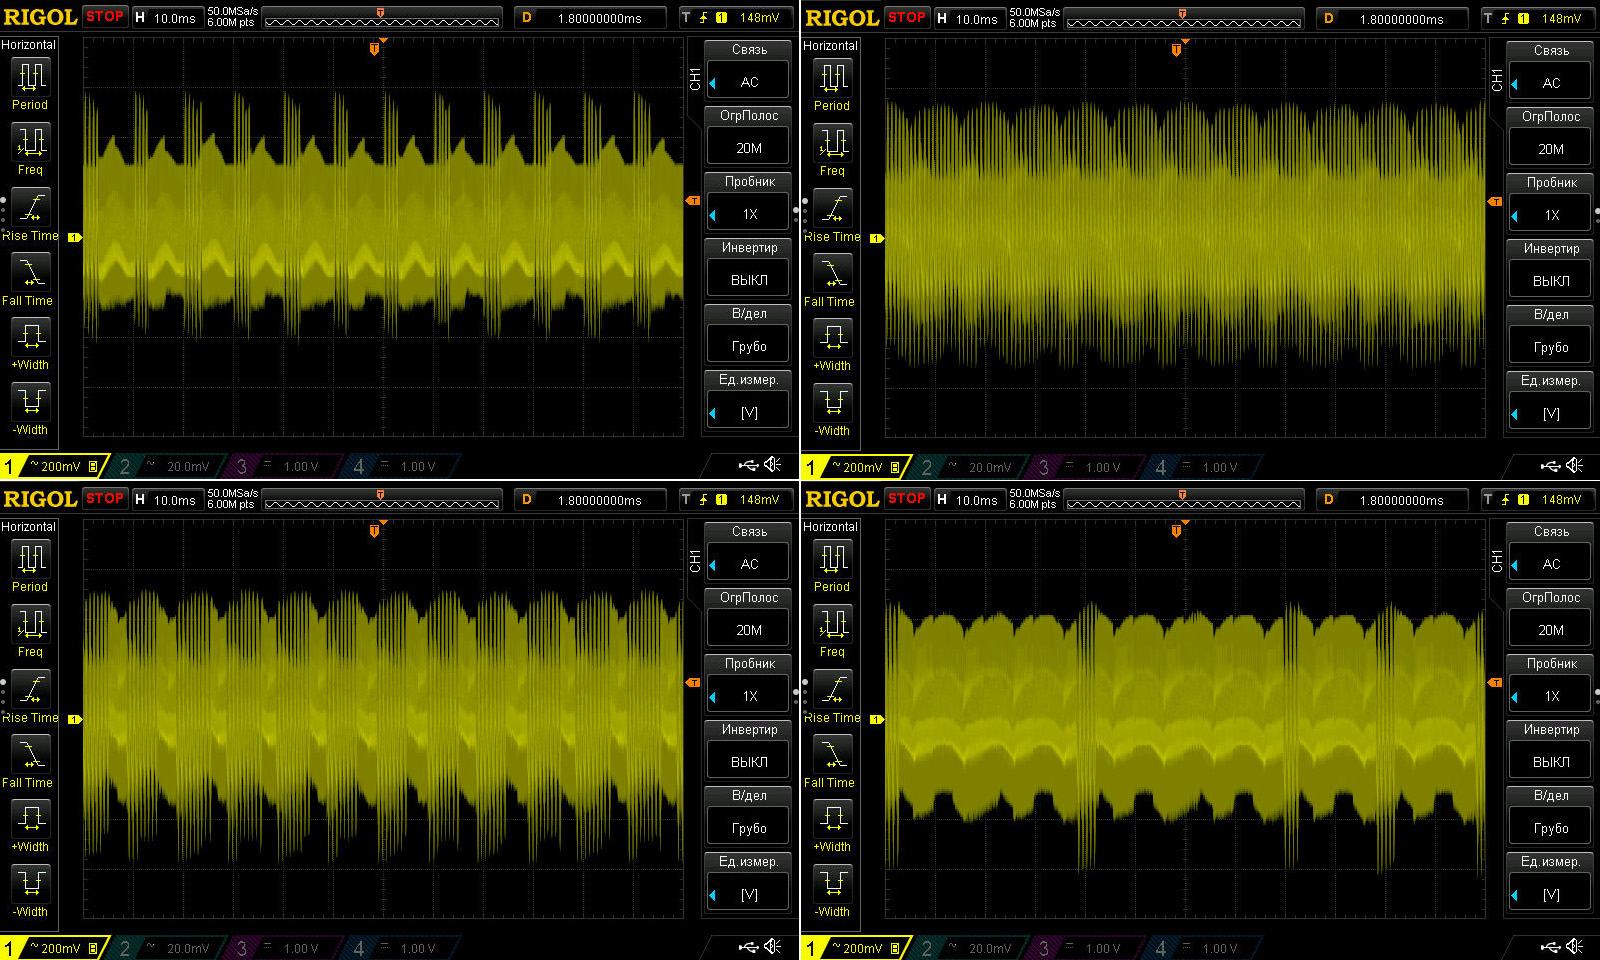Toggle Инвертир ВЫКЛ in top-left panel
Viewport: 1600px width, 960px height.
click(x=748, y=280)
